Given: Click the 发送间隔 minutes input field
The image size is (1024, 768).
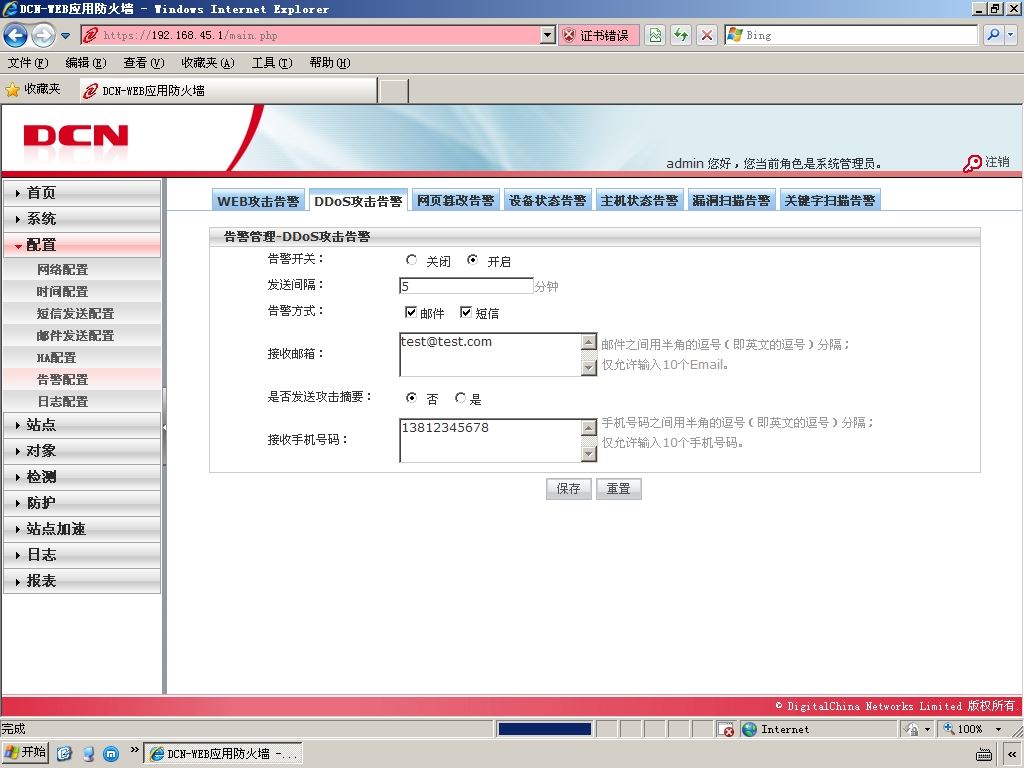Looking at the screenshot, I should tap(466, 285).
